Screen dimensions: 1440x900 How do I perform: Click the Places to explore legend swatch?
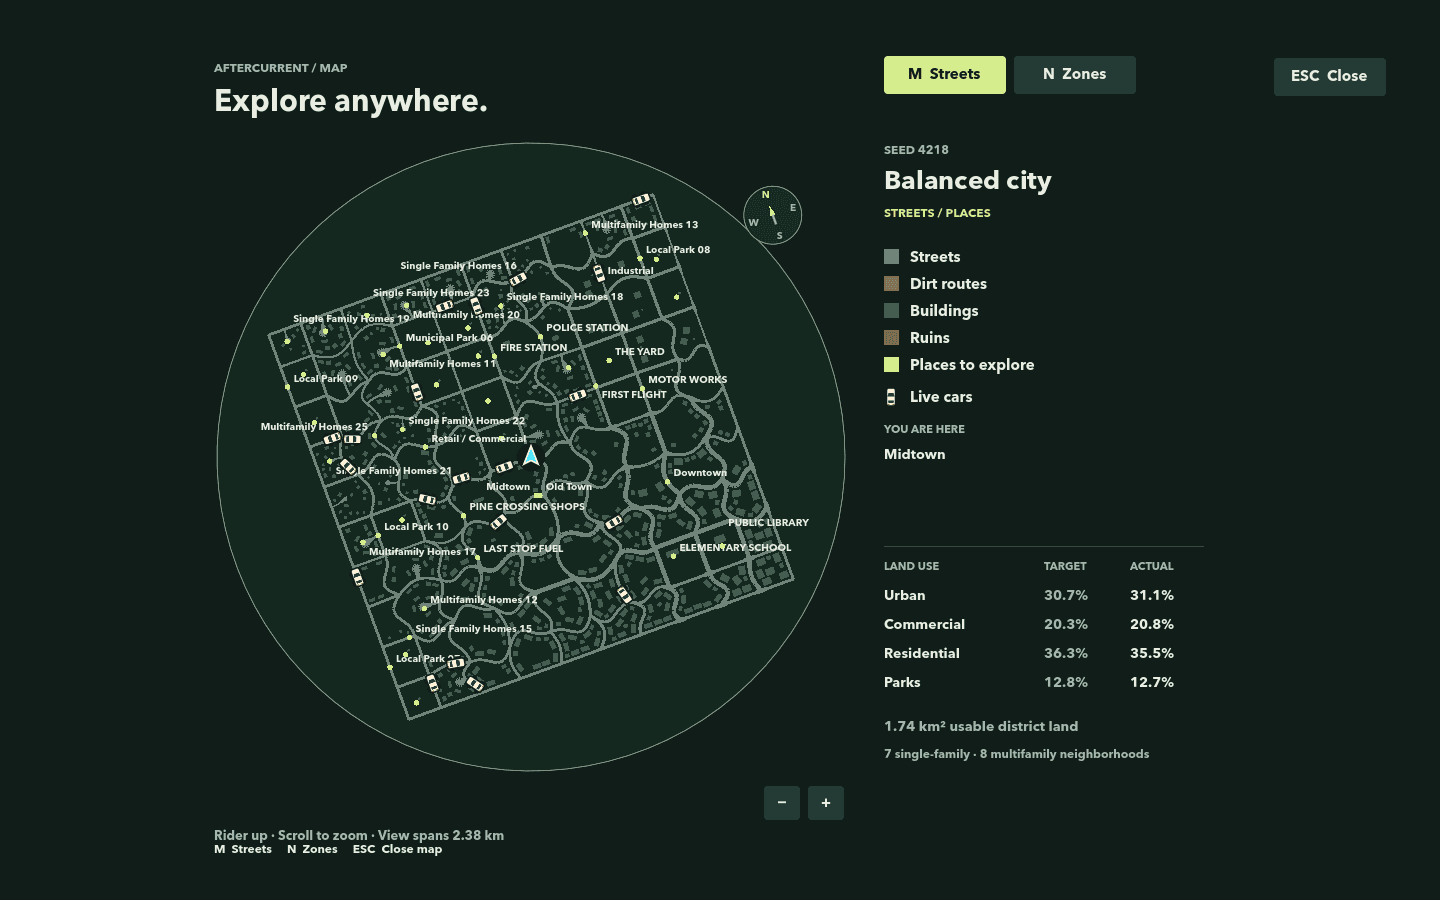(x=891, y=365)
